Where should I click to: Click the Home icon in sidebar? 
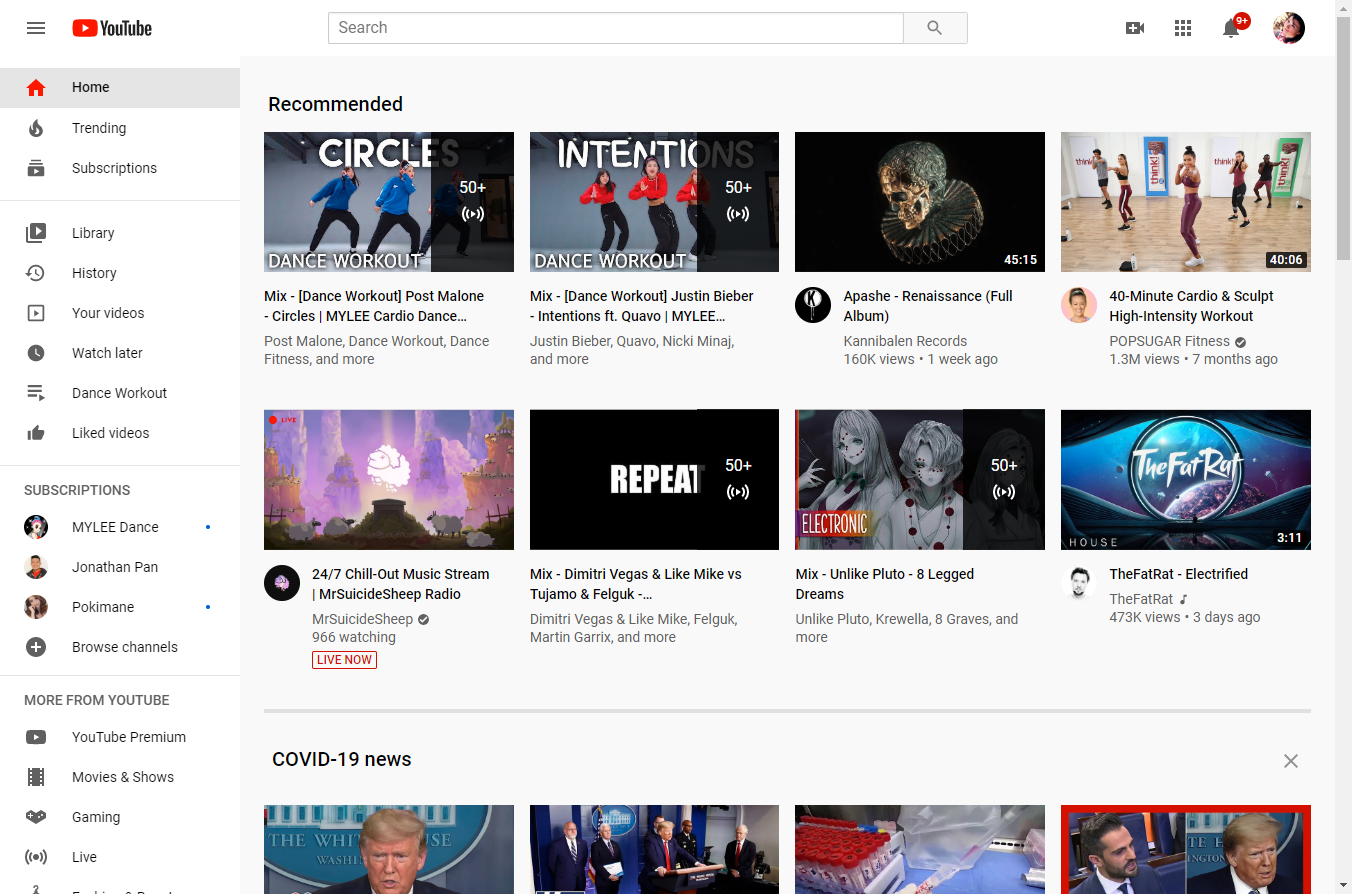[36, 88]
